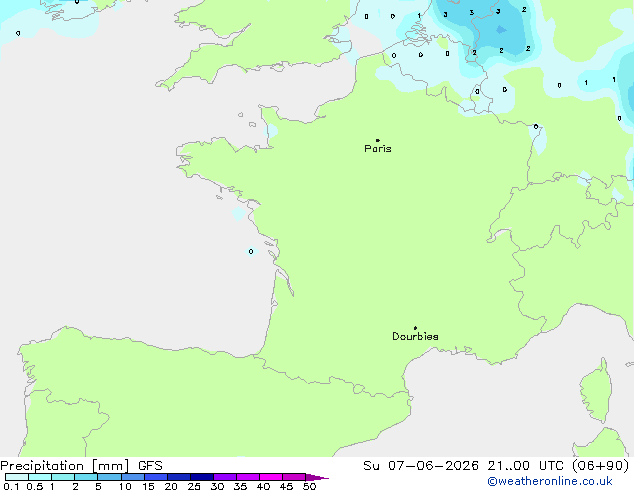Pick legend swatch between 0.1 and 0.5
634x490 pixels.
point(17,477)
